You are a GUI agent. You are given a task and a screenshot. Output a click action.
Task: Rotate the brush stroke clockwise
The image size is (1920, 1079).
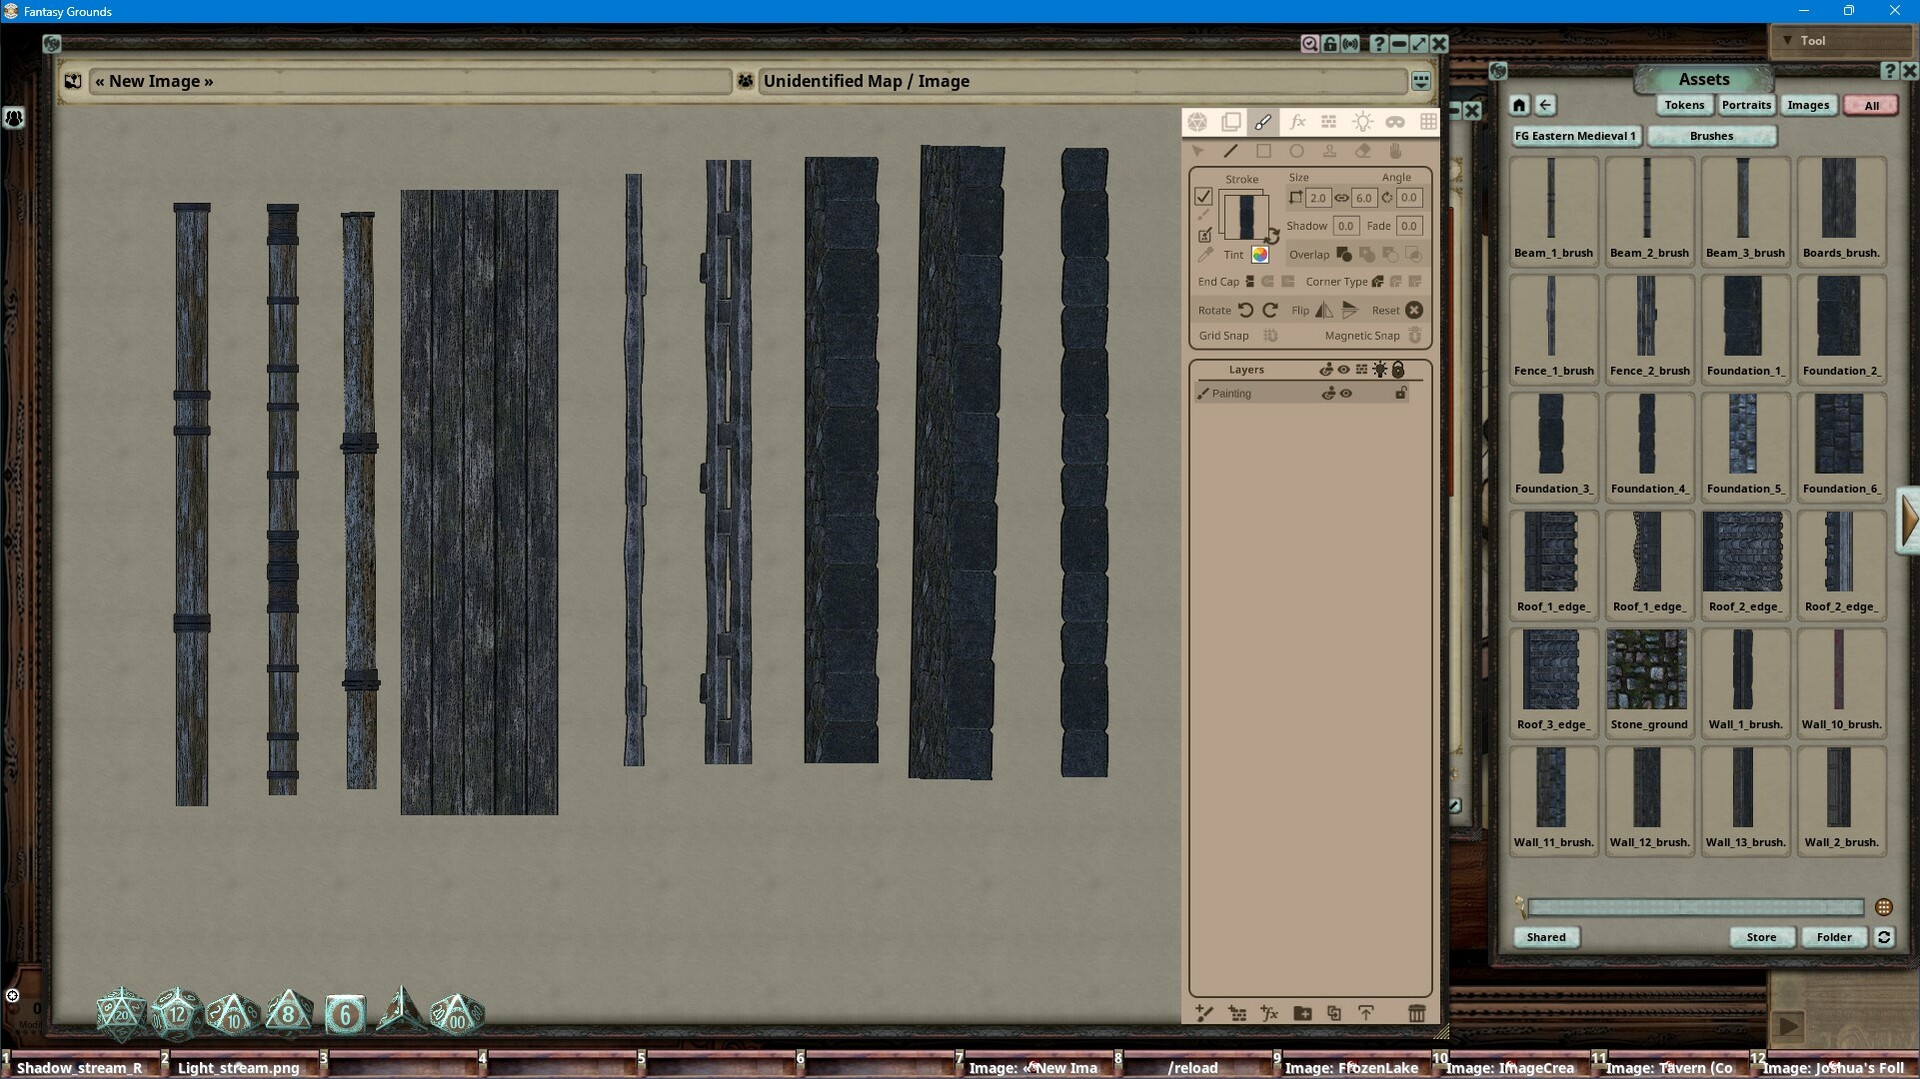(x=1270, y=310)
